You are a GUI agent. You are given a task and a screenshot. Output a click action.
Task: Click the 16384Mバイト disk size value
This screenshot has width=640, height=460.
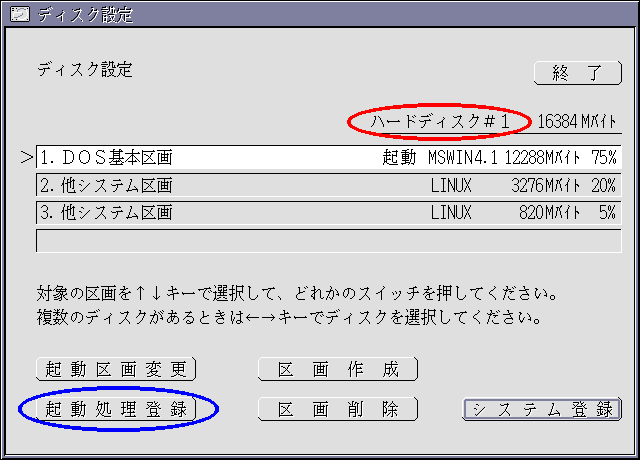click(577, 121)
